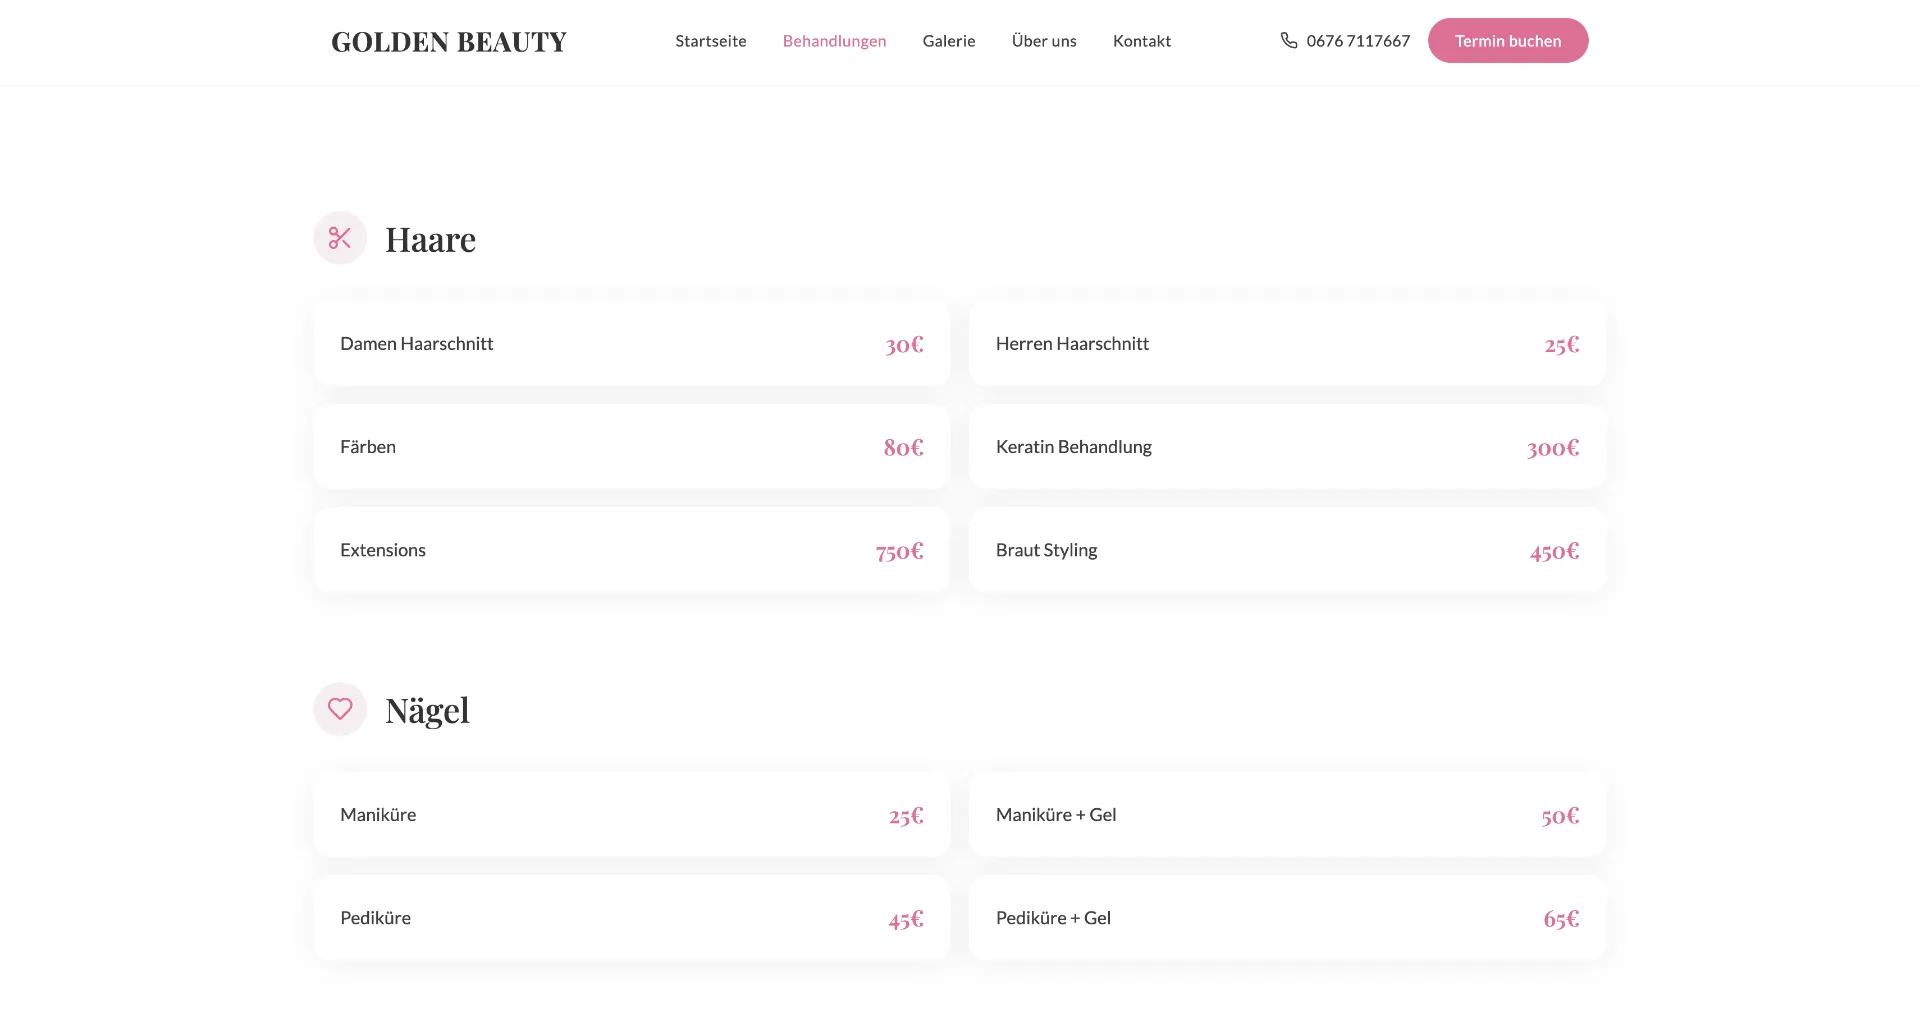The height and width of the screenshot is (1032, 1920).
Task: Click the Extensions price card
Action: (632, 550)
